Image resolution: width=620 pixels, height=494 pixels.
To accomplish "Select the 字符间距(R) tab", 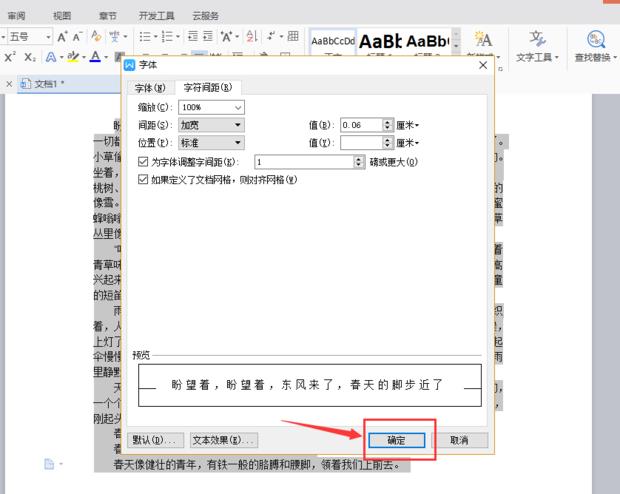I will click(x=208, y=87).
